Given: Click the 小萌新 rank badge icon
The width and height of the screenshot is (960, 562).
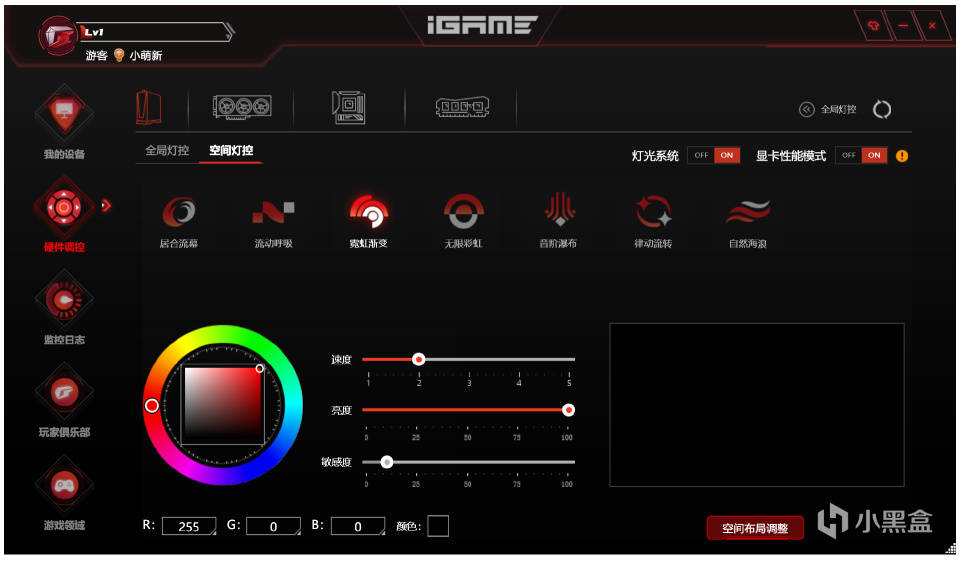Looking at the screenshot, I should pyautogui.click(x=119, y=55).
